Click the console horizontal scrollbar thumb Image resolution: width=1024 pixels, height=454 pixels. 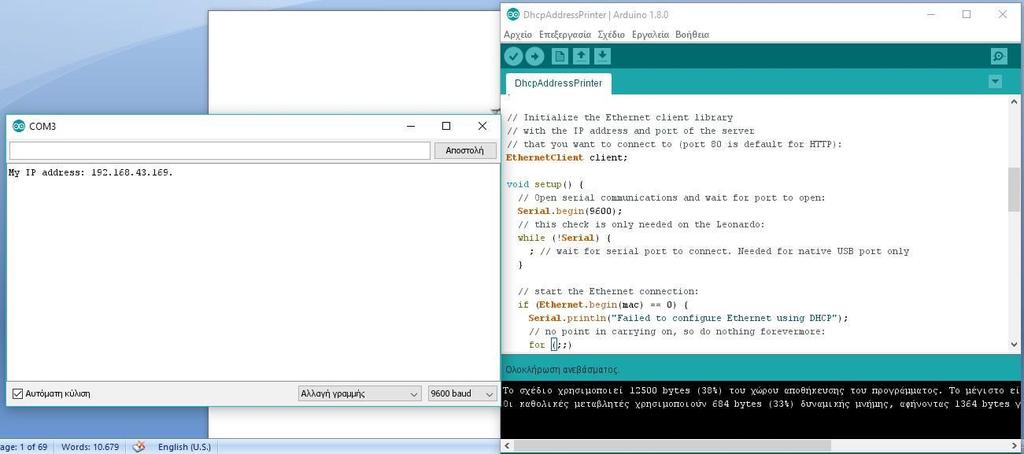[x=673, y=446]
